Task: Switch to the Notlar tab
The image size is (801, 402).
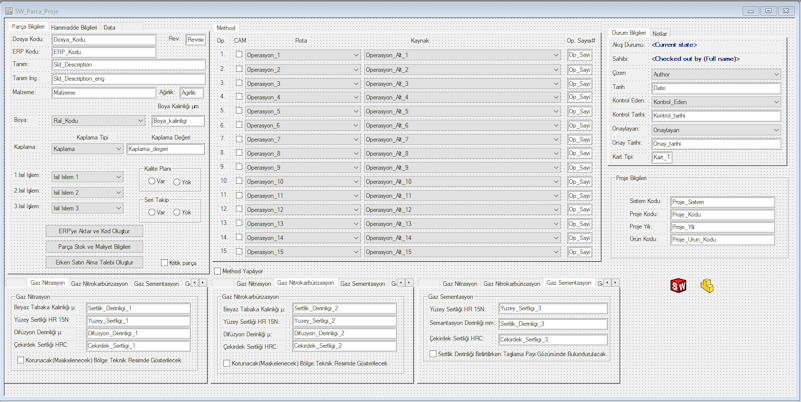Action: tap(659, 33)
